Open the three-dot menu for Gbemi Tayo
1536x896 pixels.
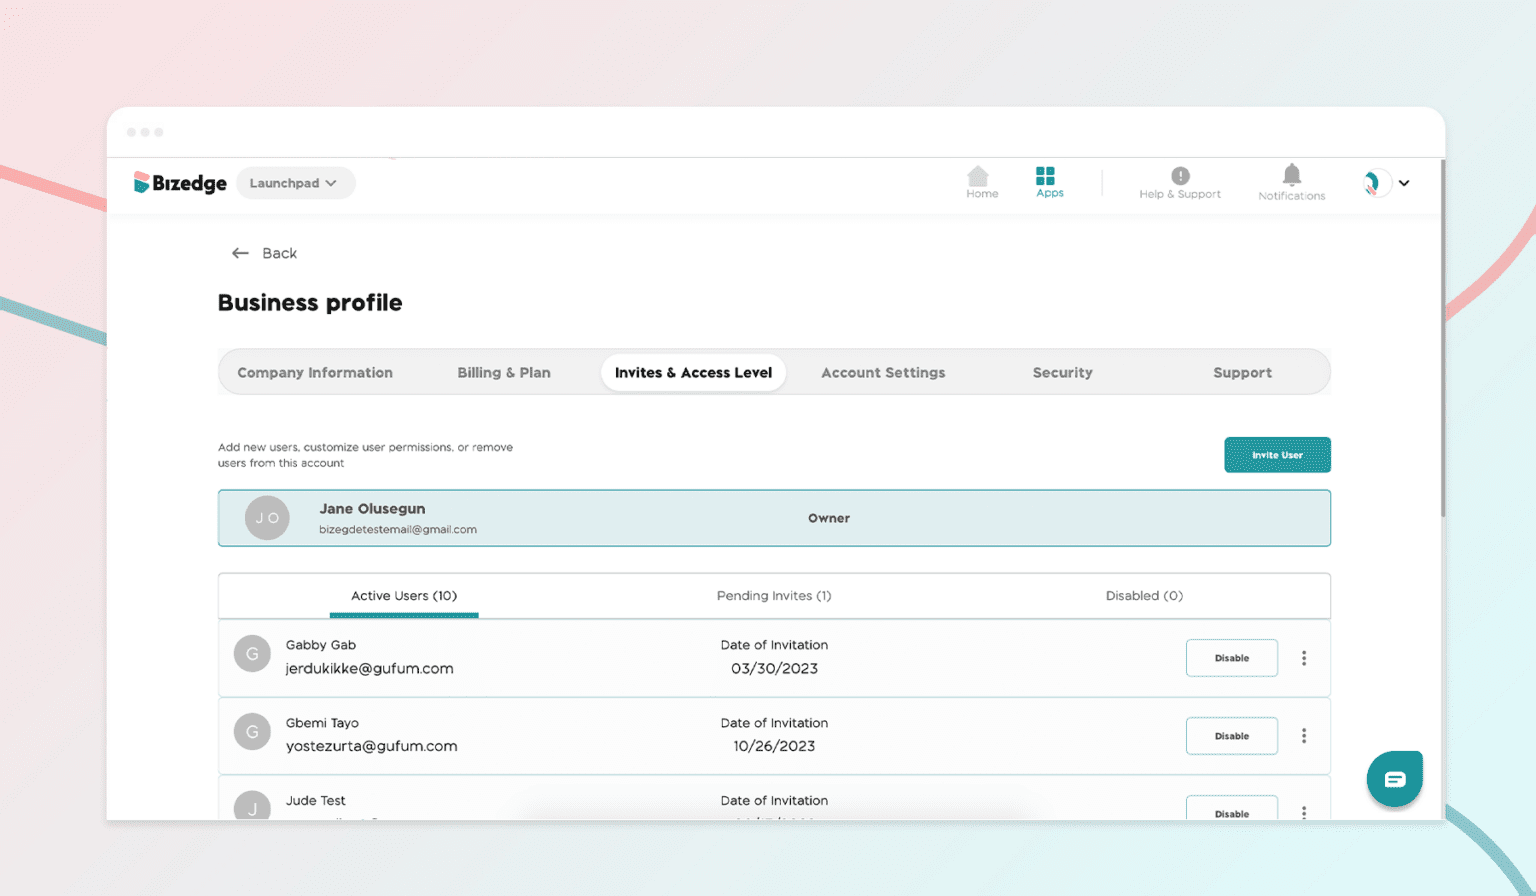coord(1304,736)
